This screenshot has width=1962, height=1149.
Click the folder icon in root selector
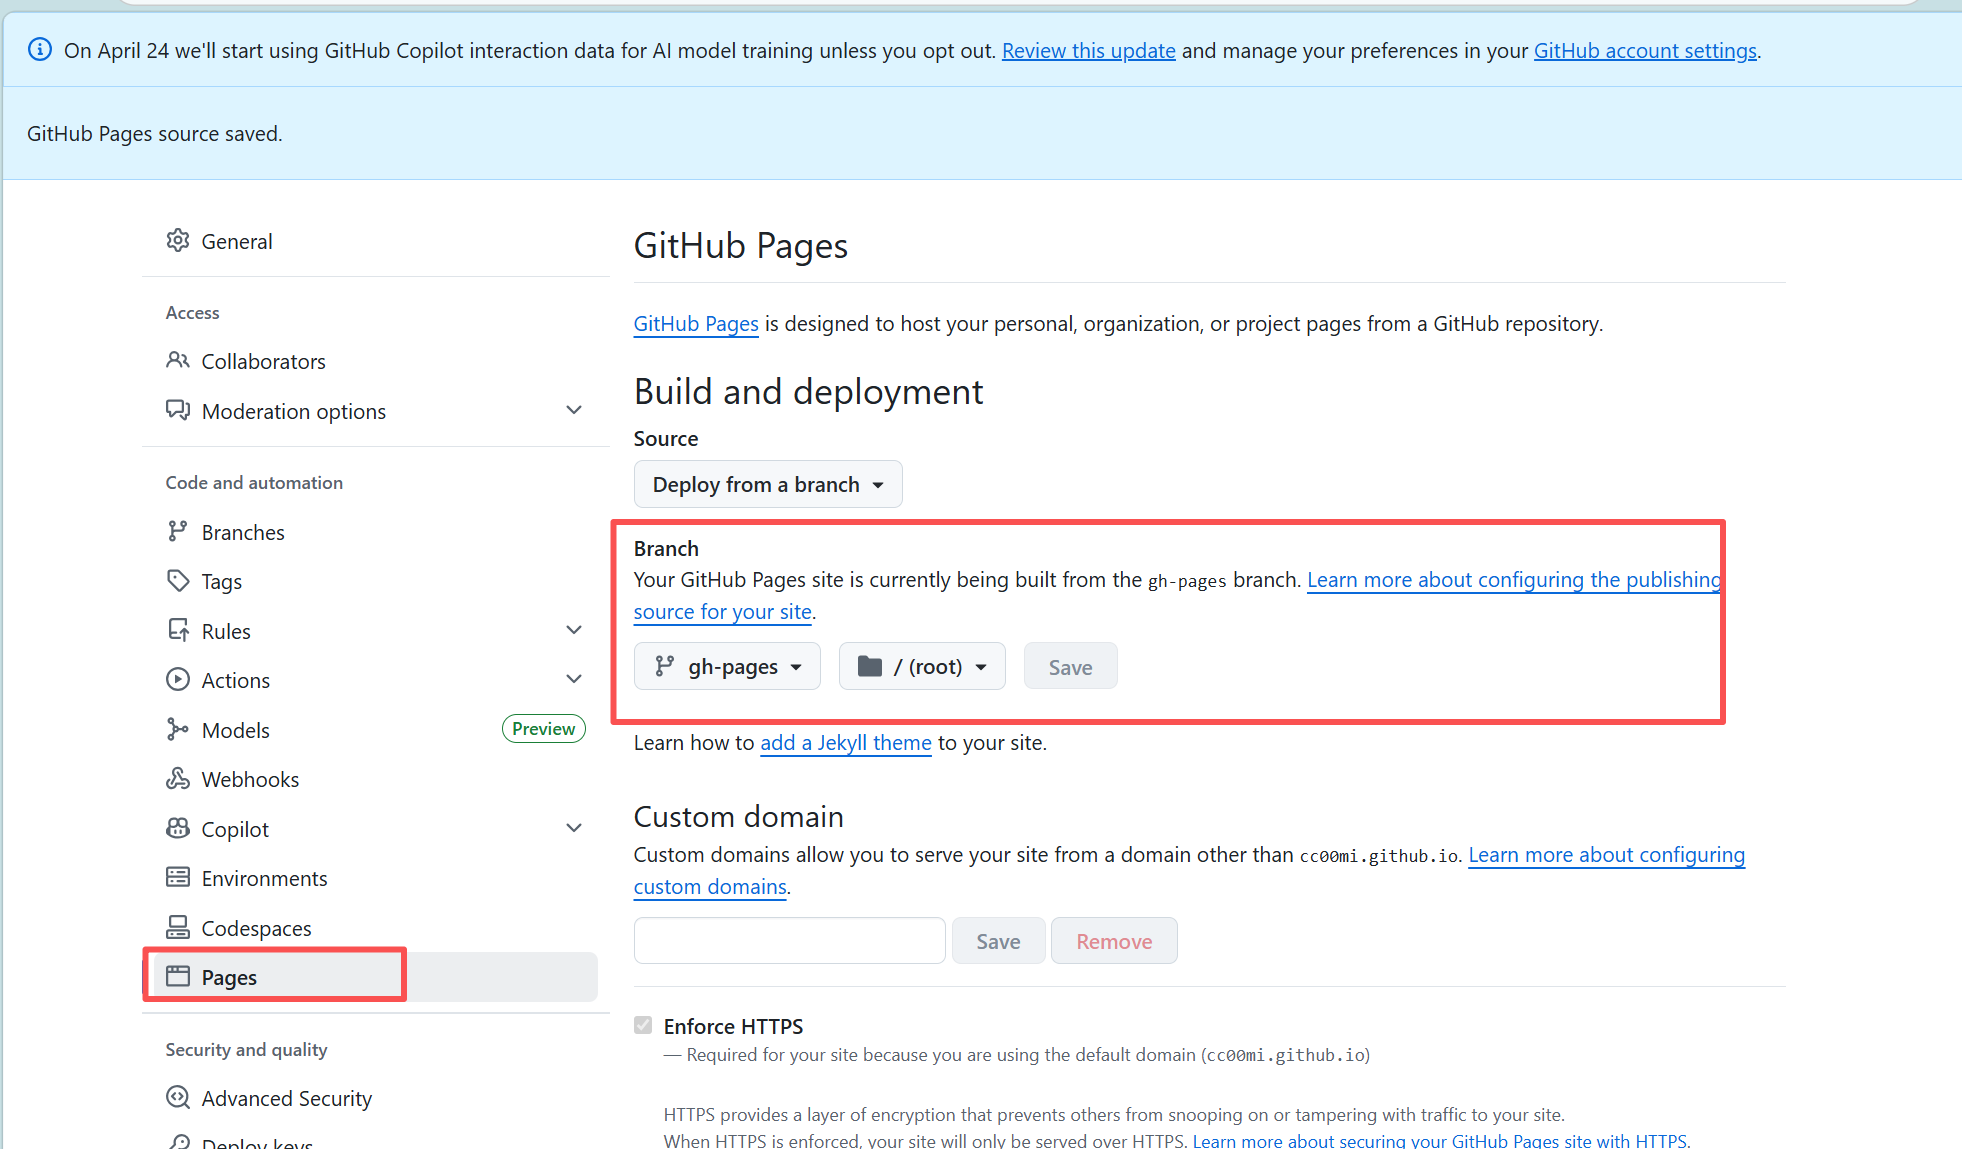pos(870,666)
